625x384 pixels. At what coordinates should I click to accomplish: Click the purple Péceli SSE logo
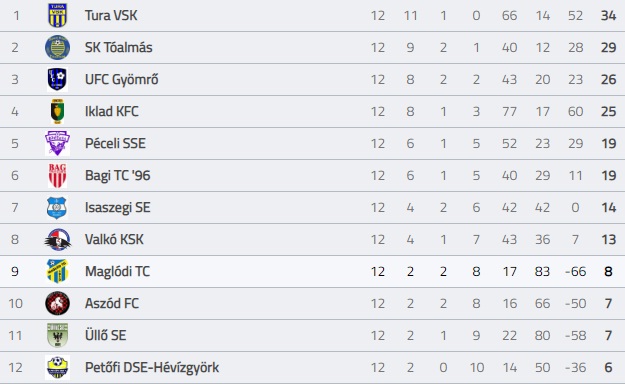57,143
